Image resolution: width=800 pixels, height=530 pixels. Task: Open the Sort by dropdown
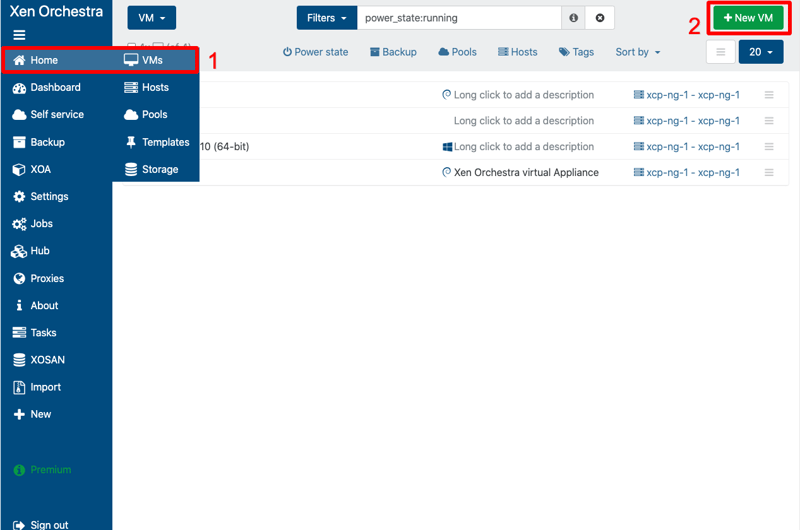(637, 52)
